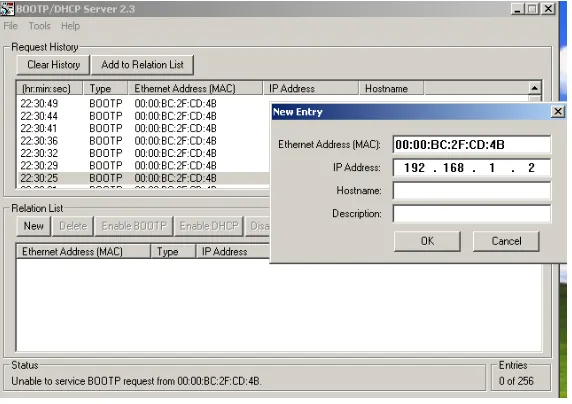Click the BOOTP/DHCP Server app icon in title bar
Image resolution: width=572 pixels, height=404 pixels.
[7, 9]
